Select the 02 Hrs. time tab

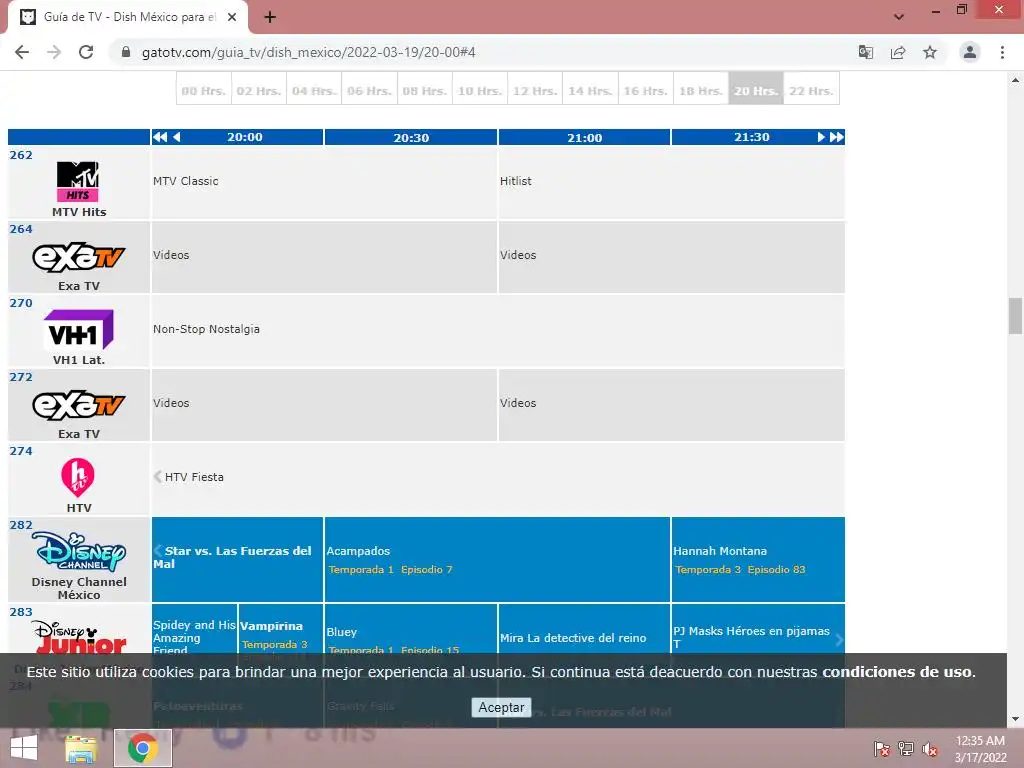click(259, 91)
